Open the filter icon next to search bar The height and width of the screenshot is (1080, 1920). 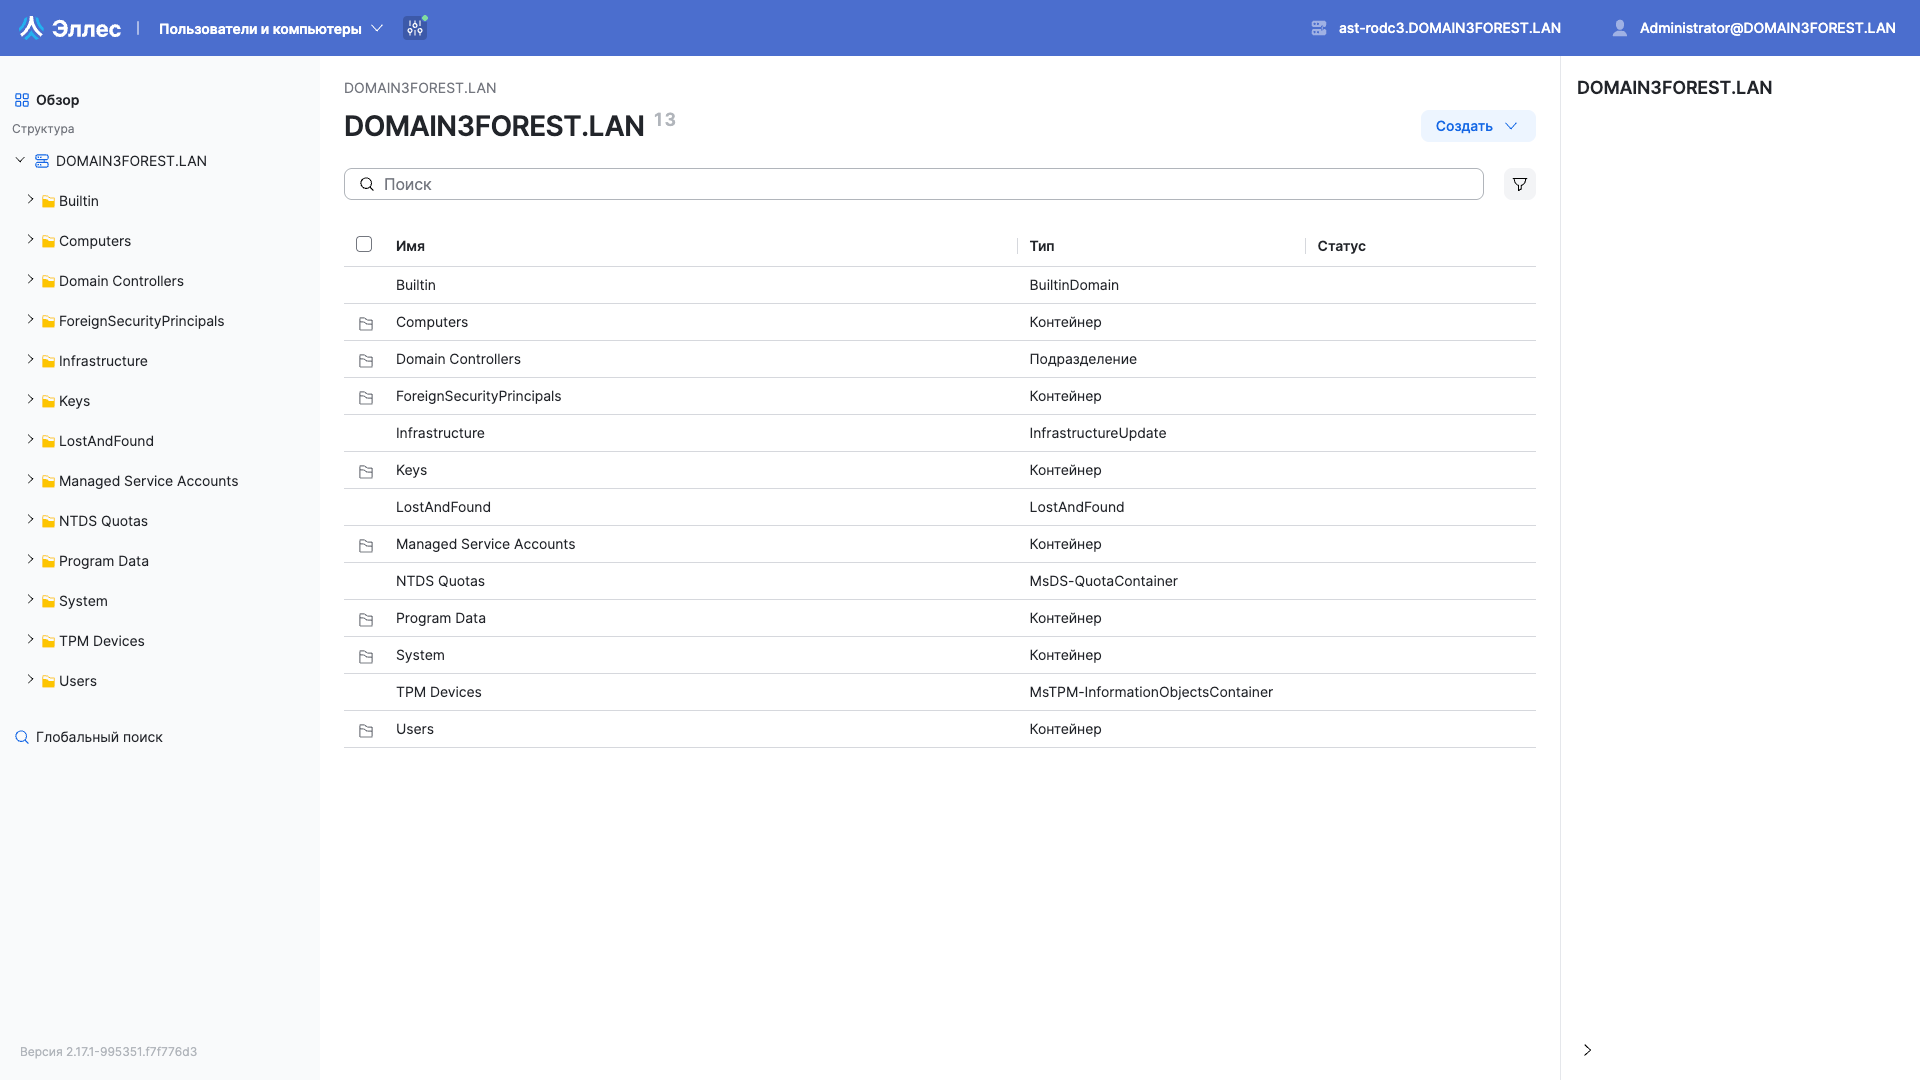[x=1519, y=184]
